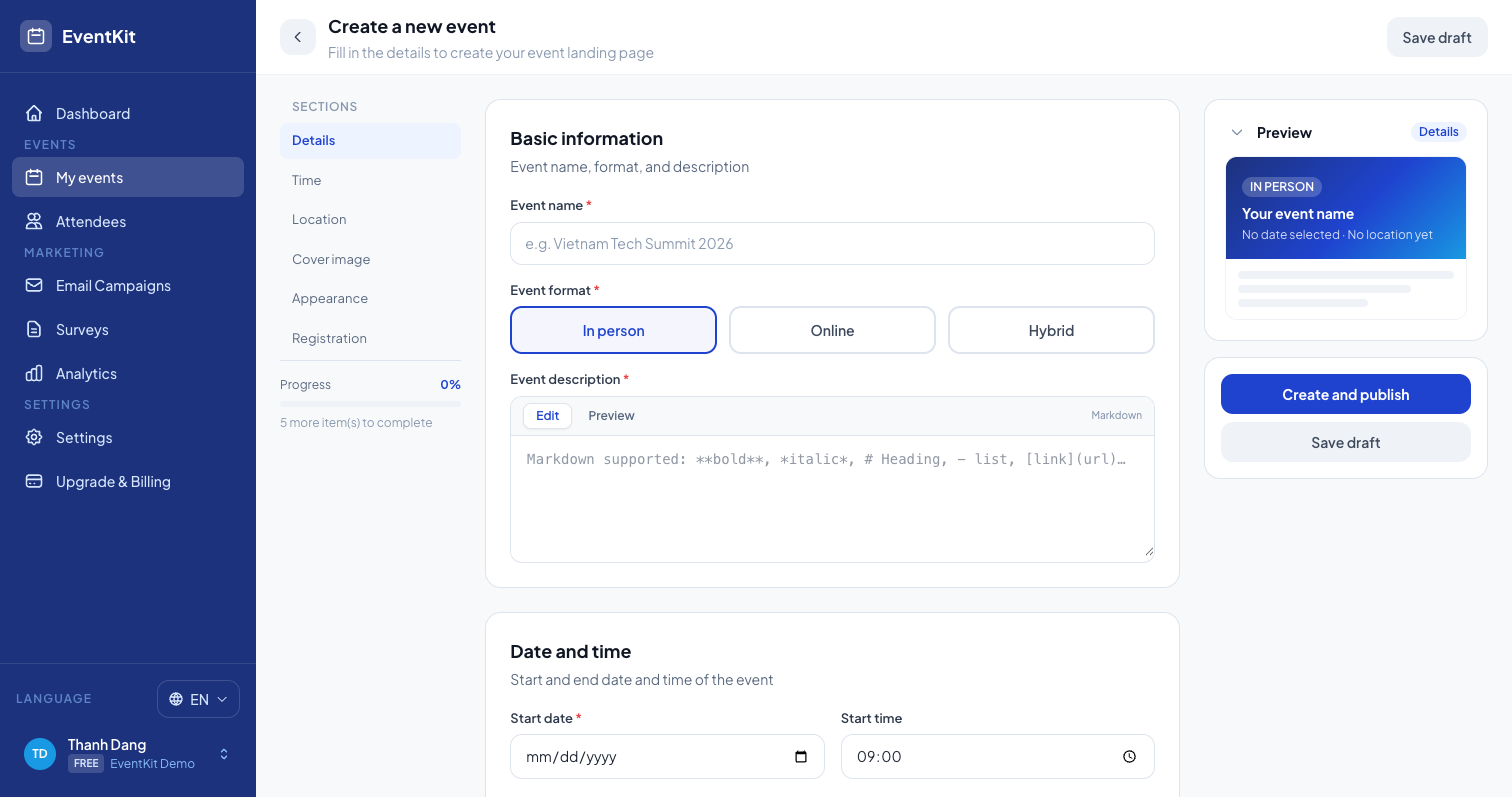Open Email Campaigns via its envelope icon
The height and width of the screenshot is (797, 1512).
(x=34, y=285)
